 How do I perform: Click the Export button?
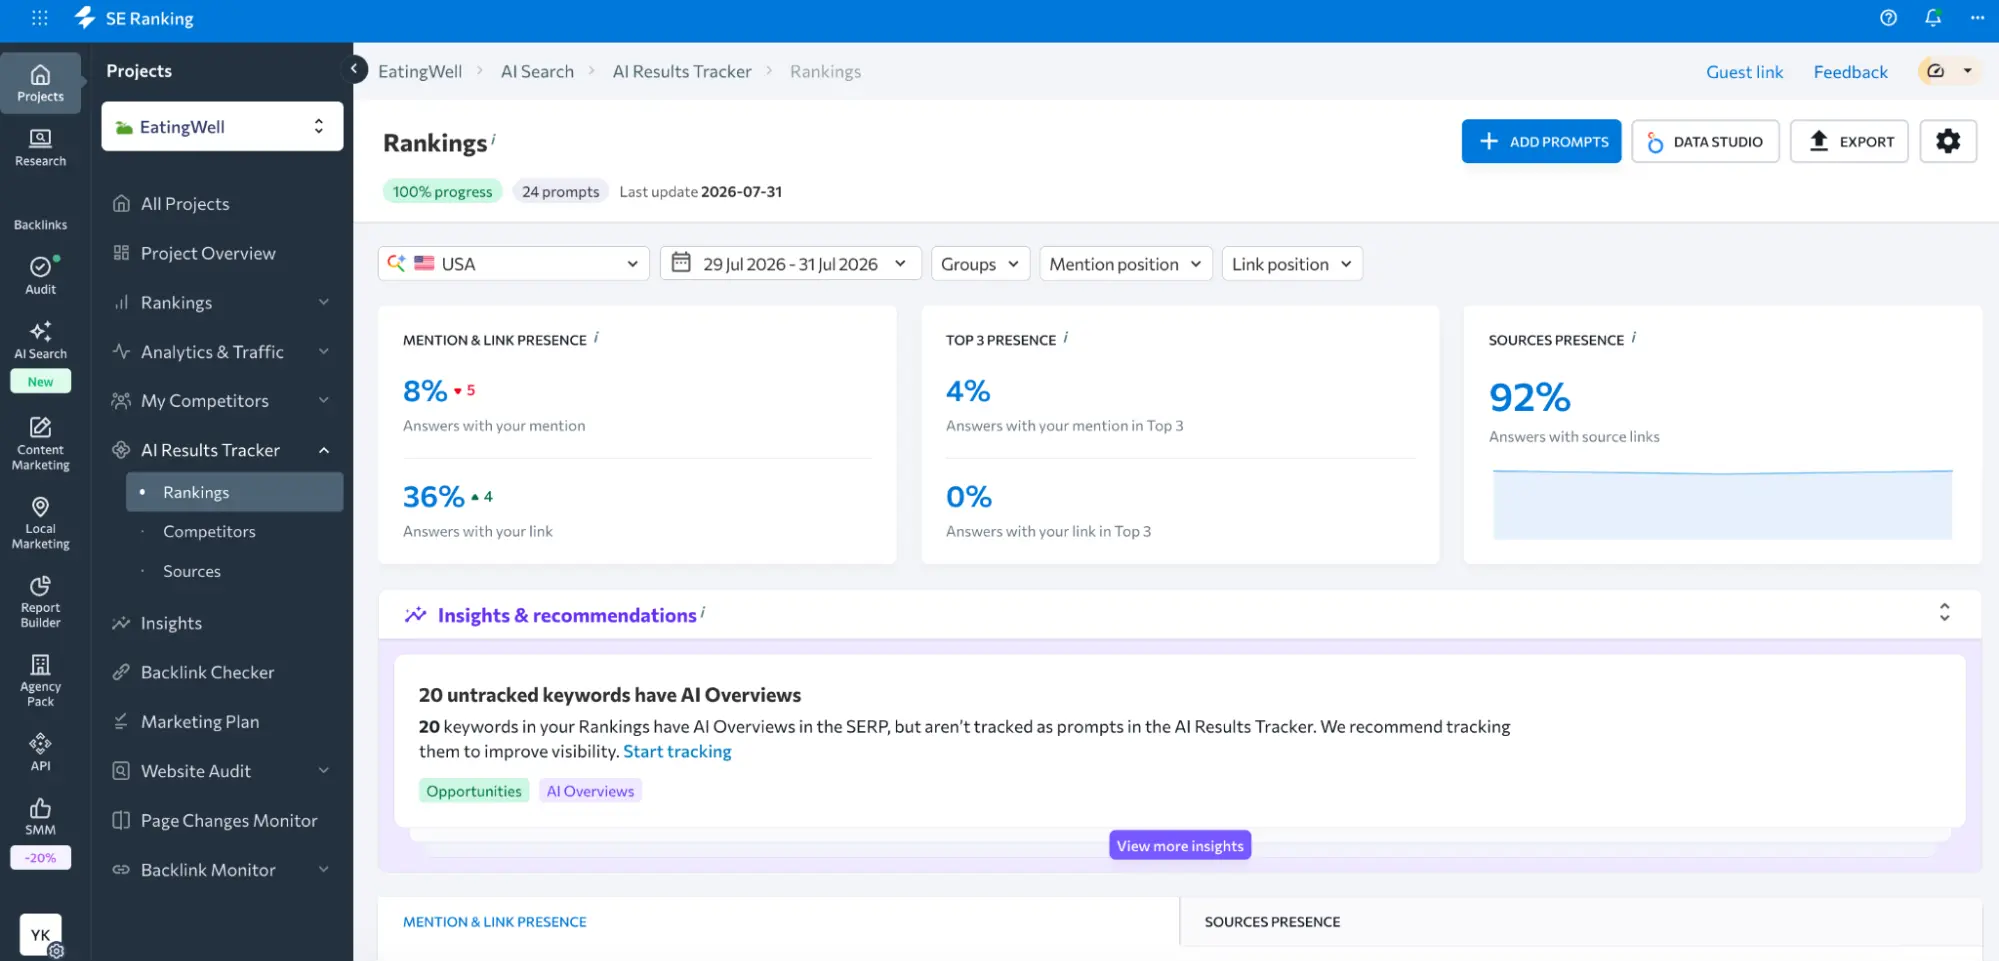[x=1849, y=141]
